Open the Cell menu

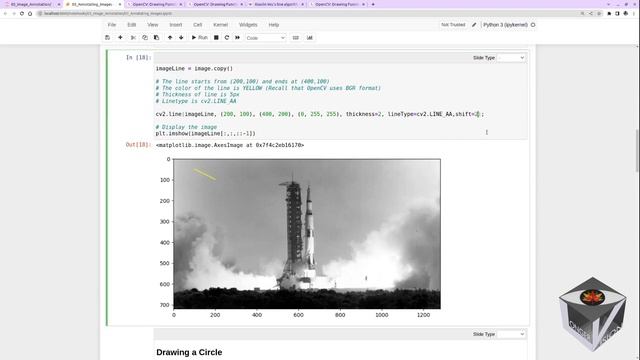[198, 25]
